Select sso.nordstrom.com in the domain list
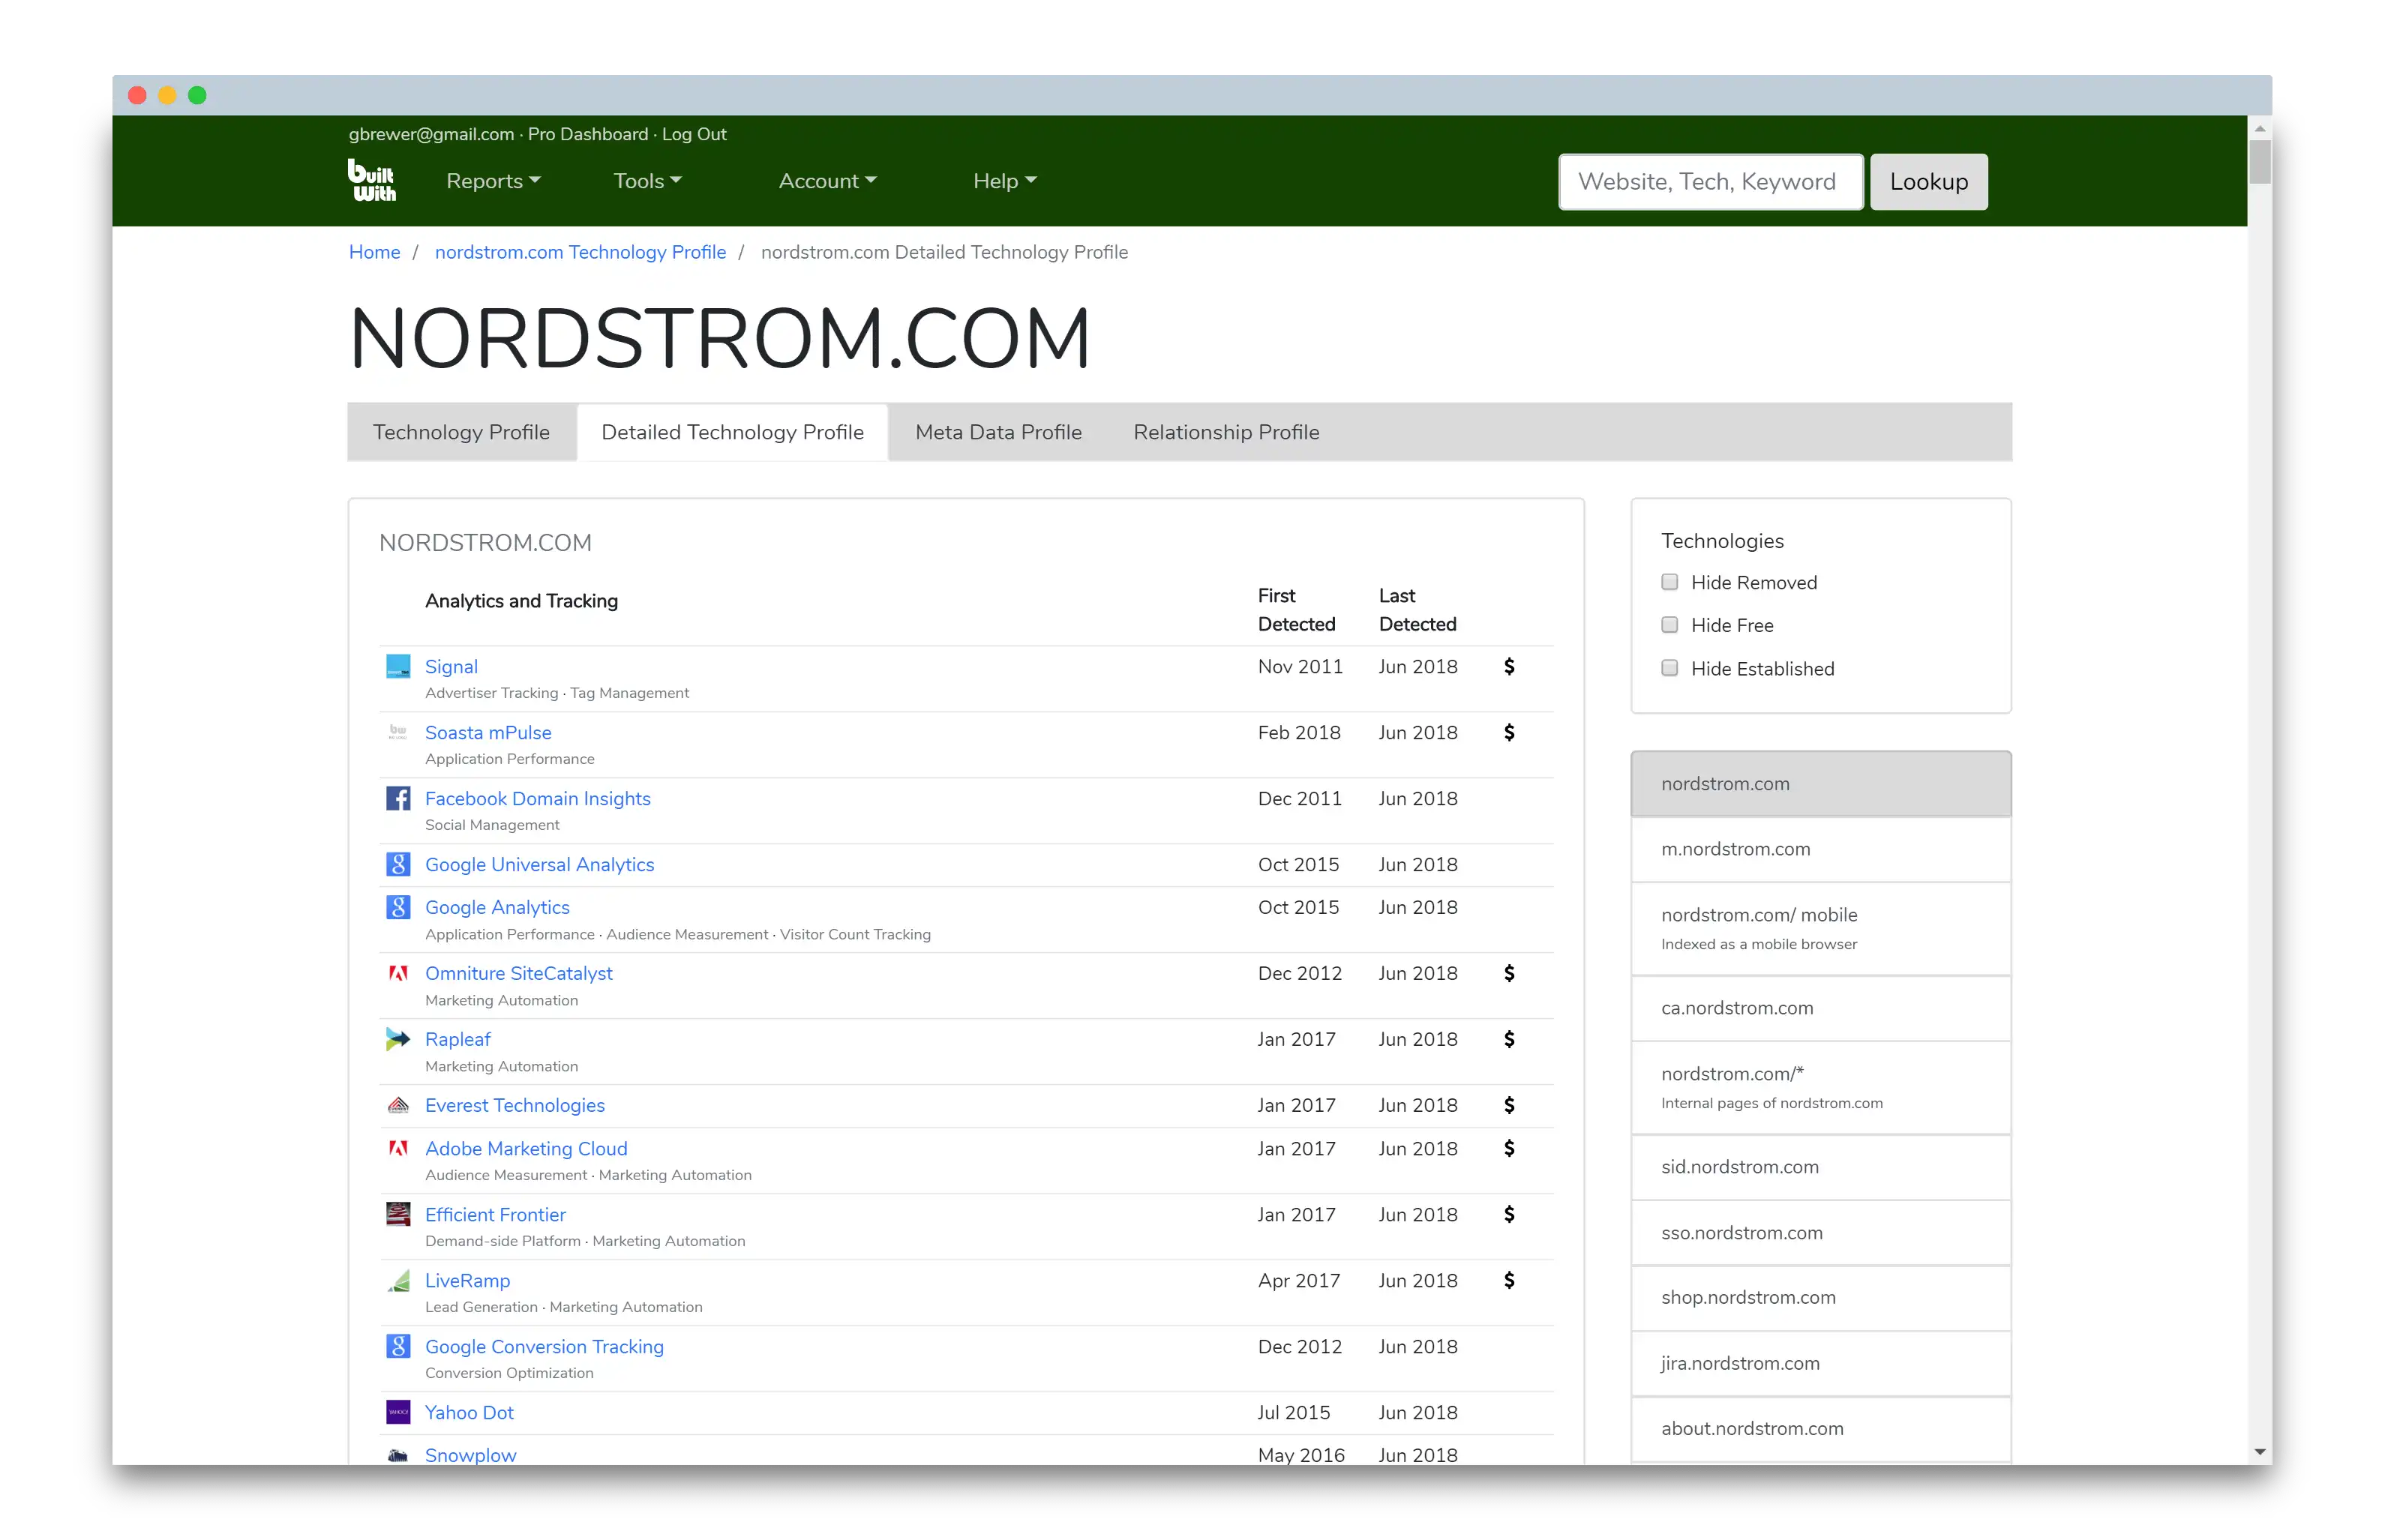 click(x=1820, y=1233)
